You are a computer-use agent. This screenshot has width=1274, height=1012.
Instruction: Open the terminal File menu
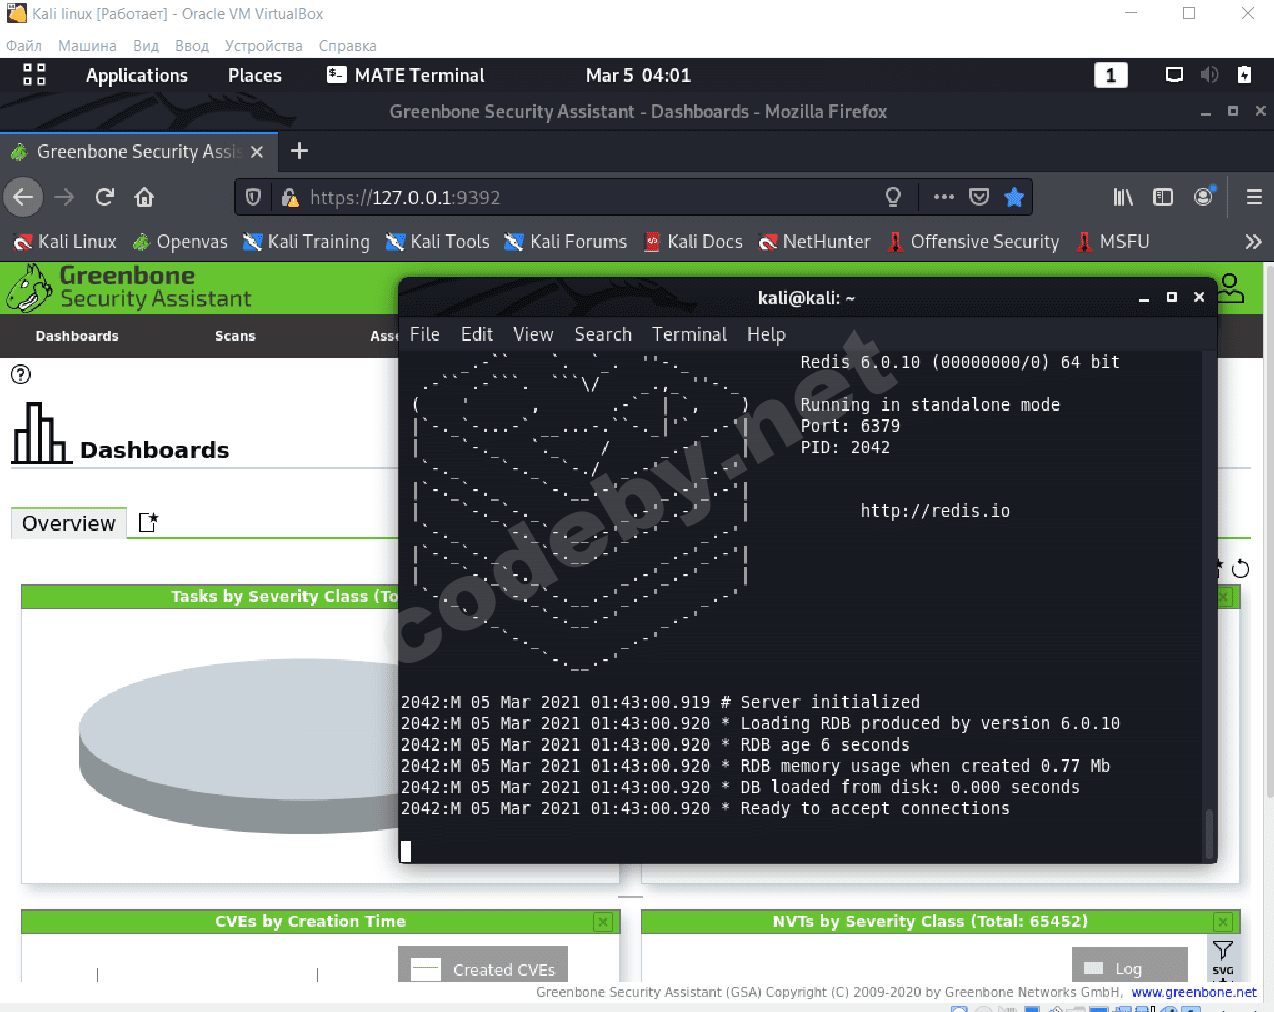pos(425,335)
